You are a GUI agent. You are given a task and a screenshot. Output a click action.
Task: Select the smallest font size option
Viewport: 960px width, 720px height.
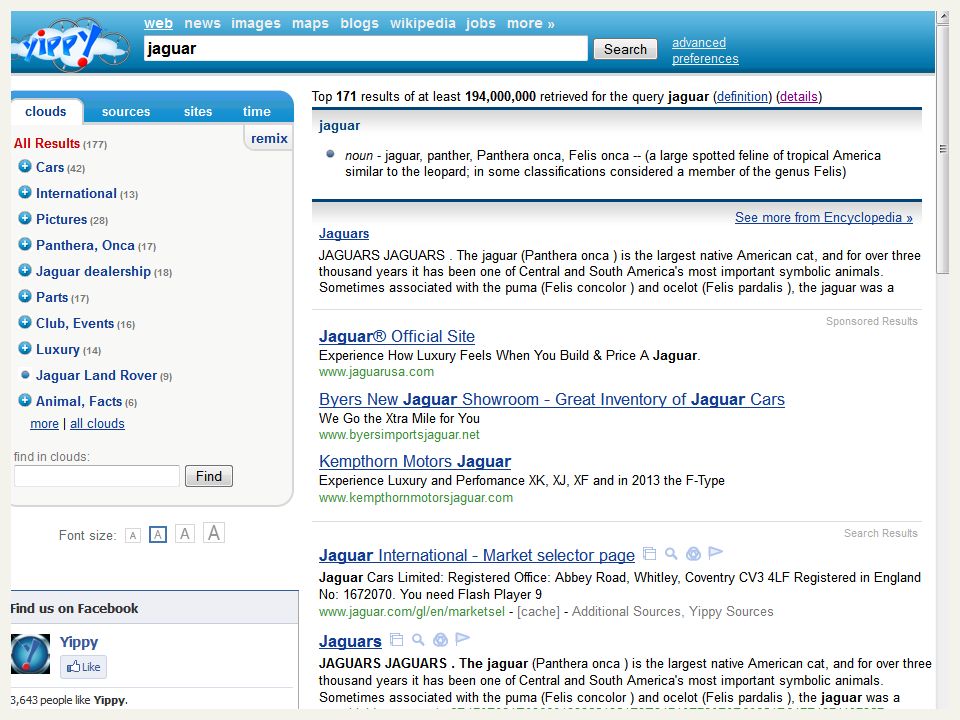point(133,536)
